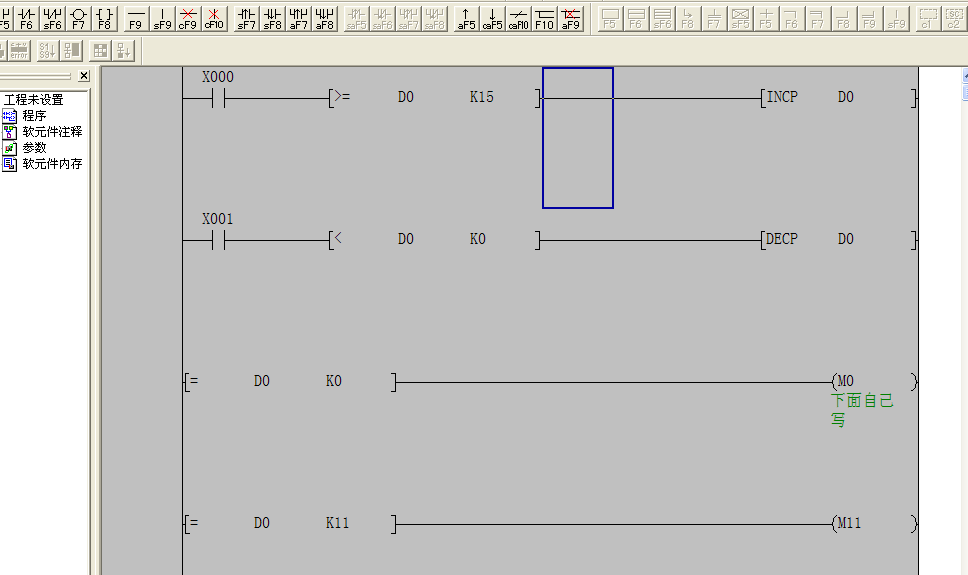Click cF9 delete horizontal line icon
The width and height of the screenshot is (968, 575).
188,17
